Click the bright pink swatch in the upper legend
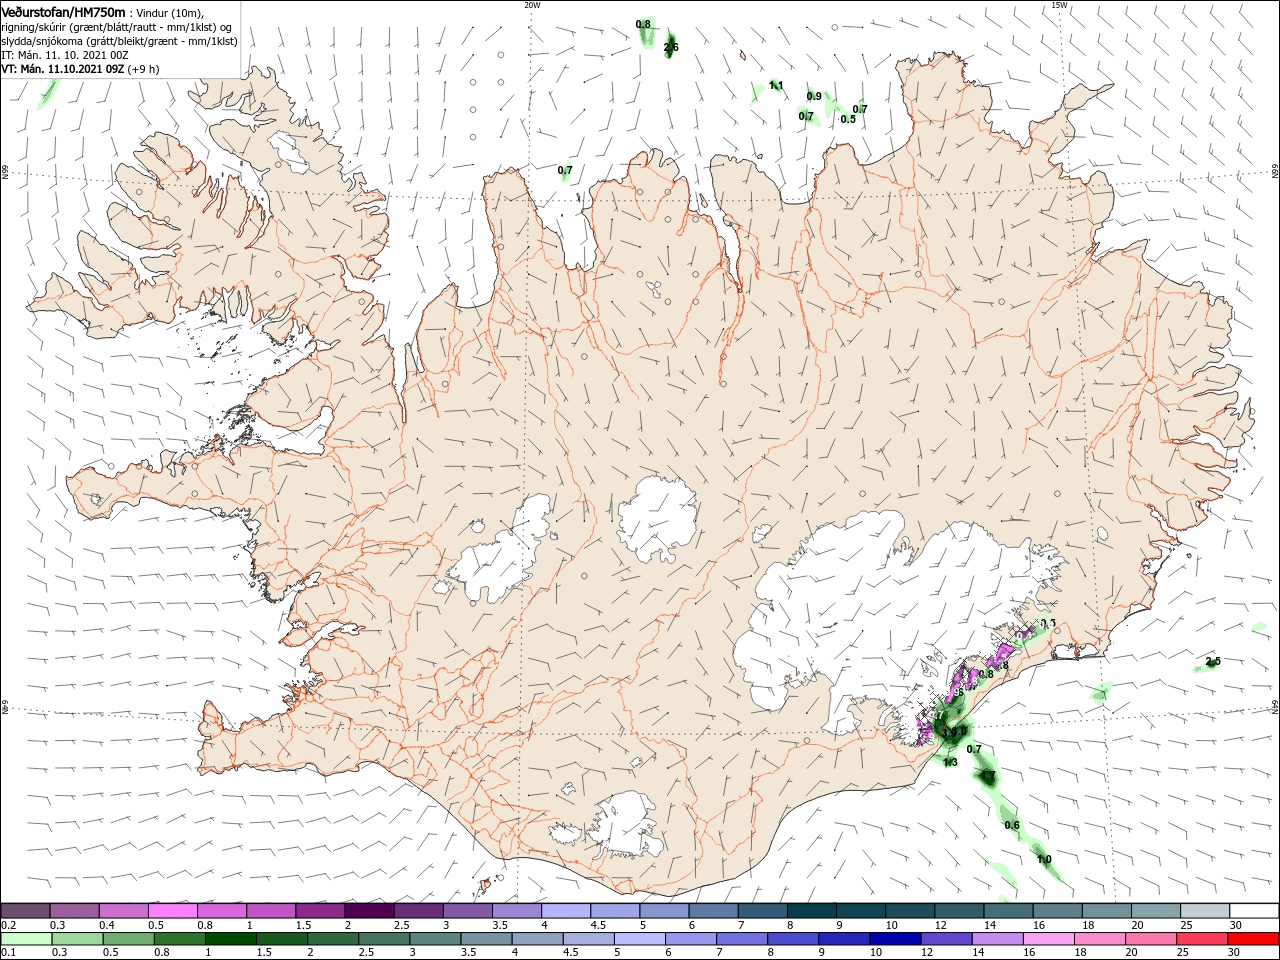The image size is (1280, 960). (172, 911)
